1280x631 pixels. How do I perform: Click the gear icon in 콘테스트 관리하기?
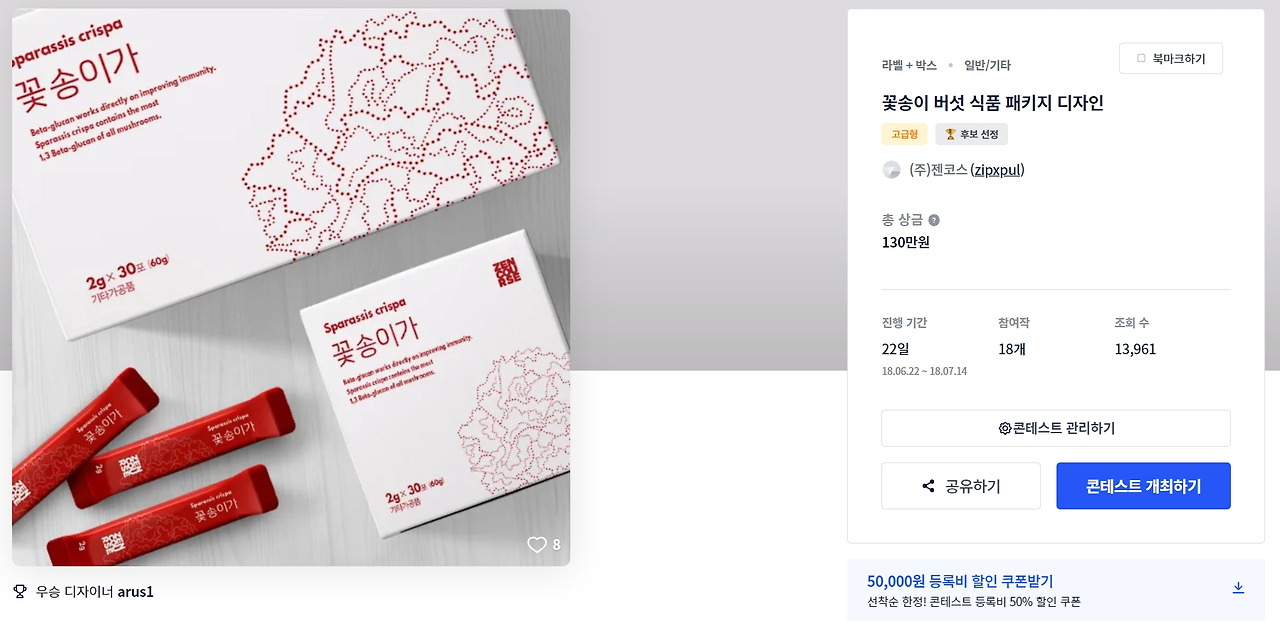[1004, 428]
